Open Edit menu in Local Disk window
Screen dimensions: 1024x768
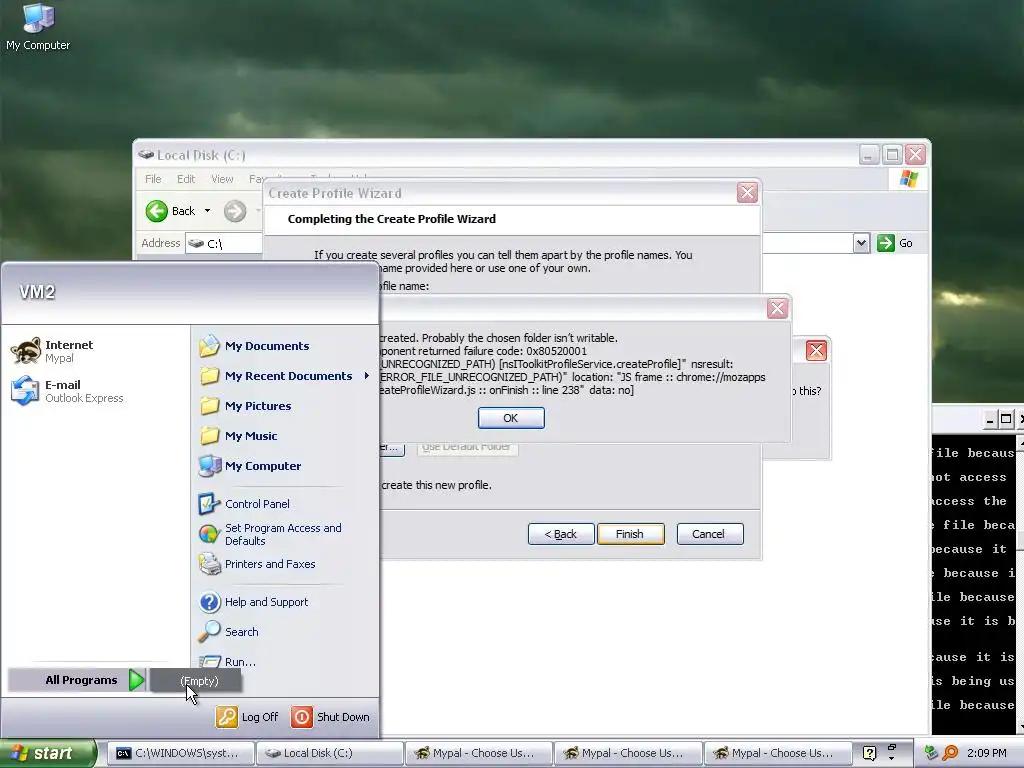click(x=185, y=179)
